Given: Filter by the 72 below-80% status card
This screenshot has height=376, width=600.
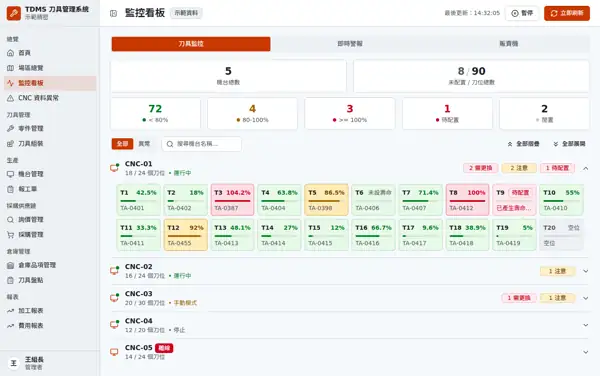Looking at the screenshot, I should click(x=155, y=114).
